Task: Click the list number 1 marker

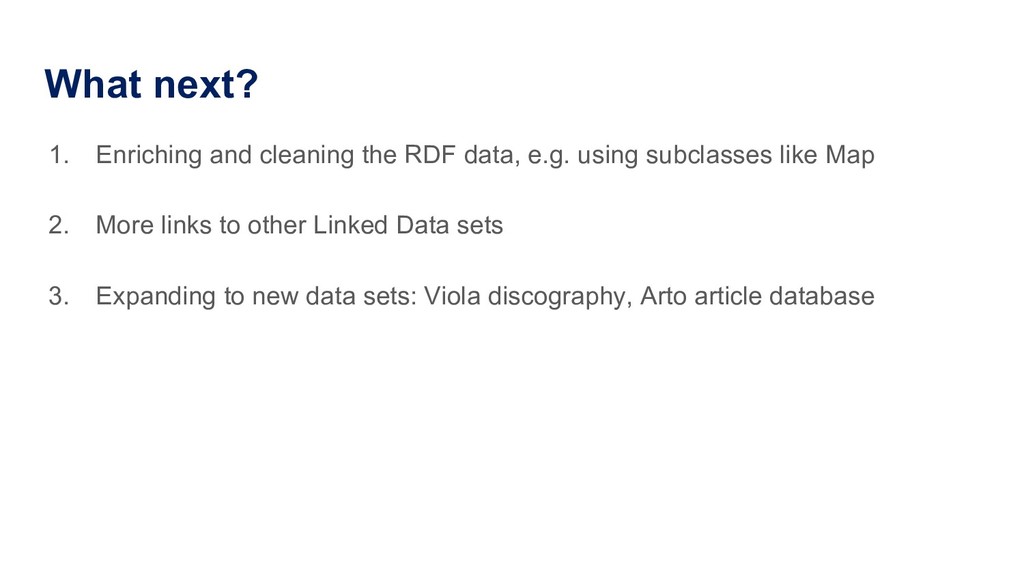Action: [x=58, y=156]
